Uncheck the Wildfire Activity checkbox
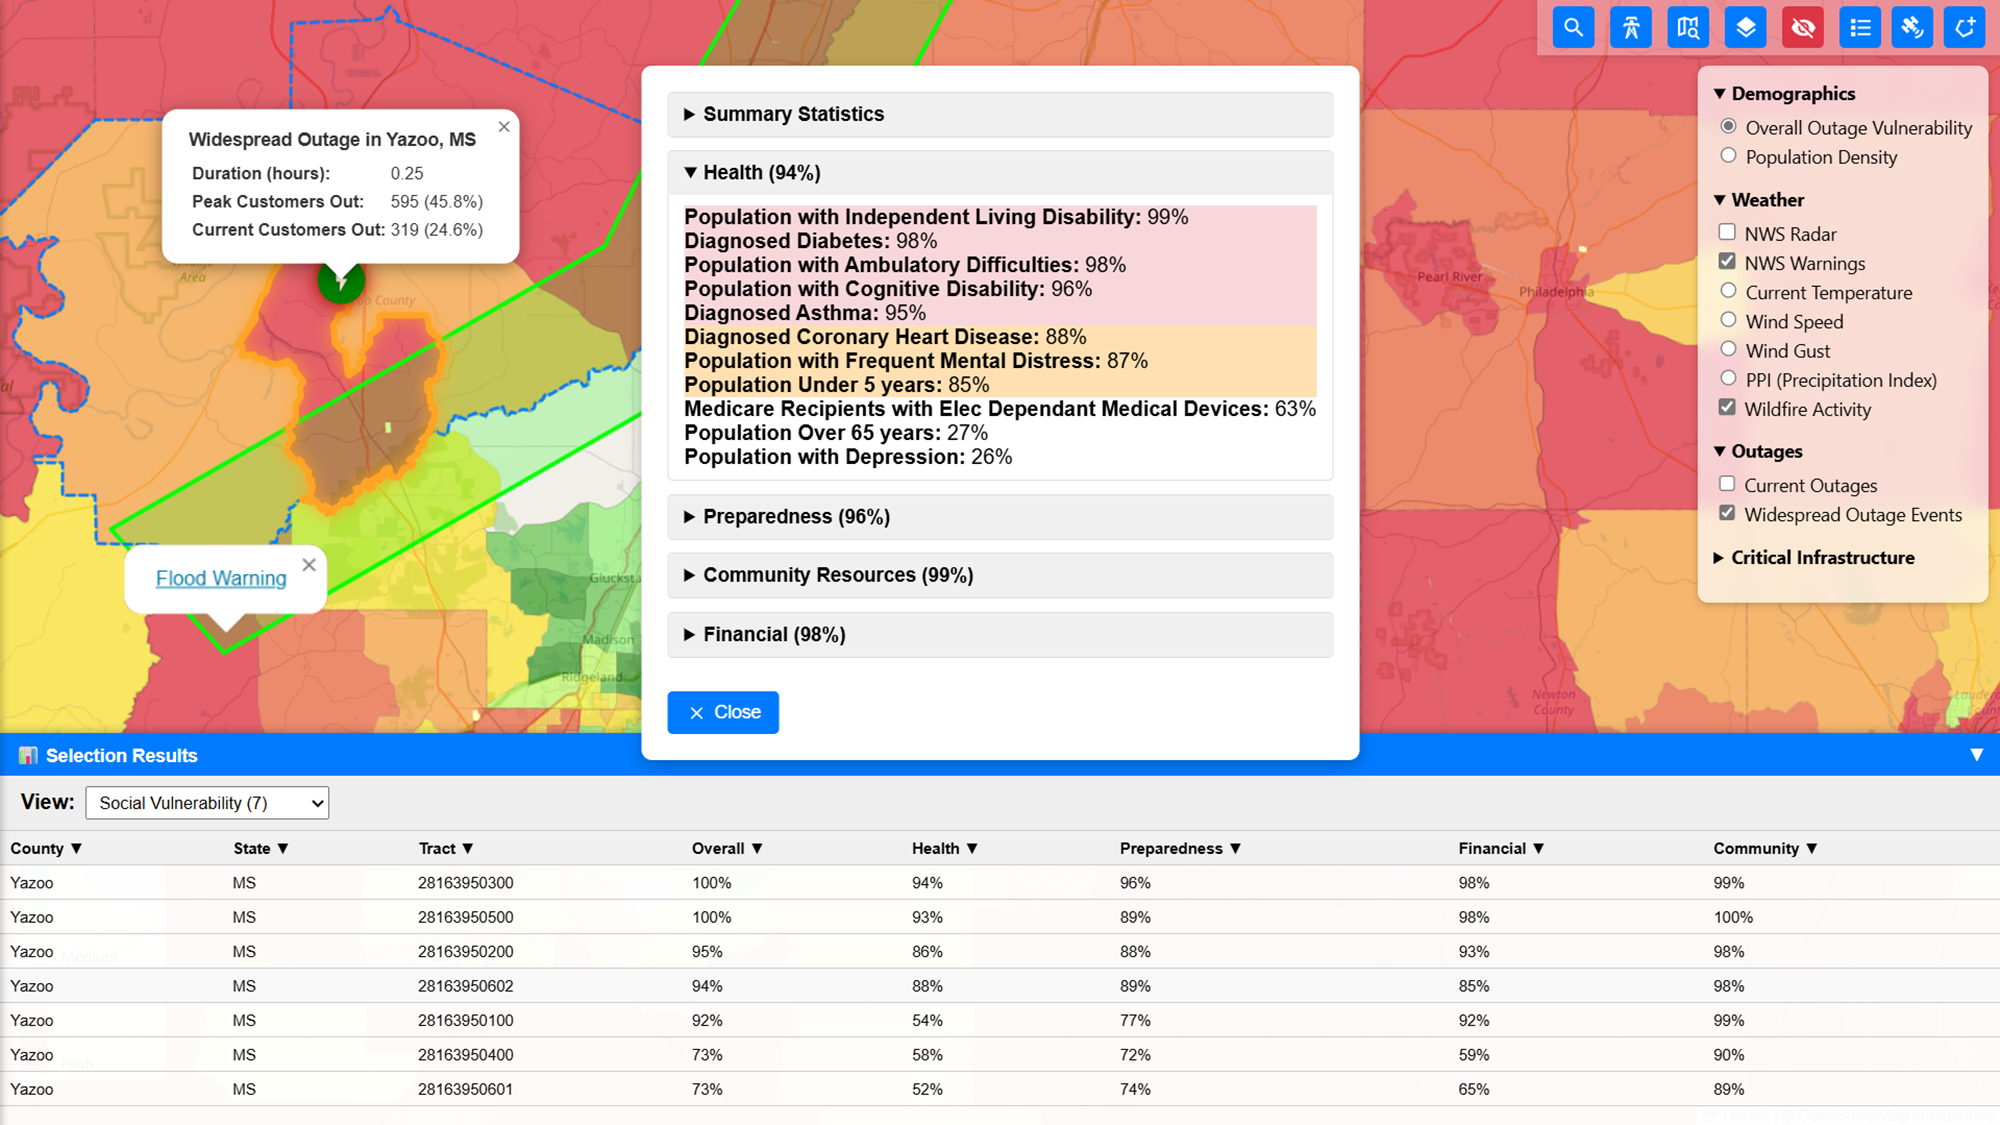The width and height of the screenshot is (2000, 1125). pyautogui.click(x=1727, y=407)
